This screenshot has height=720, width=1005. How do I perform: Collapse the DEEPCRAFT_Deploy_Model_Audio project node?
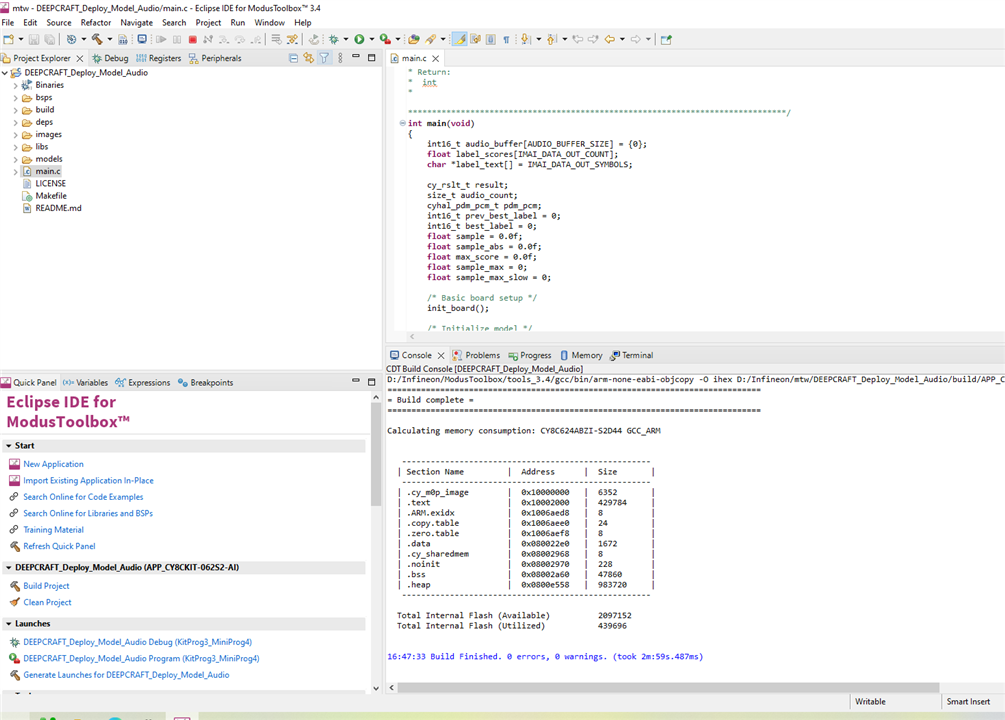pos(5,72)
